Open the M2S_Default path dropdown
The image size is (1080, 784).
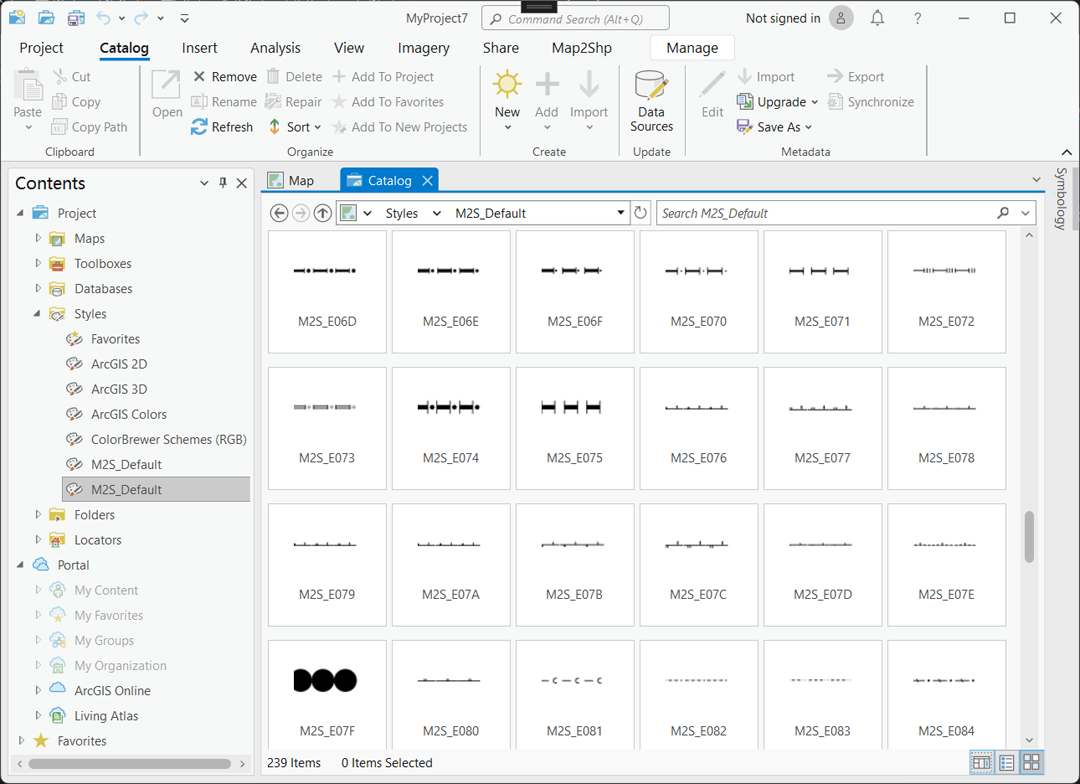pyautogui.click(x=621, y=213)
